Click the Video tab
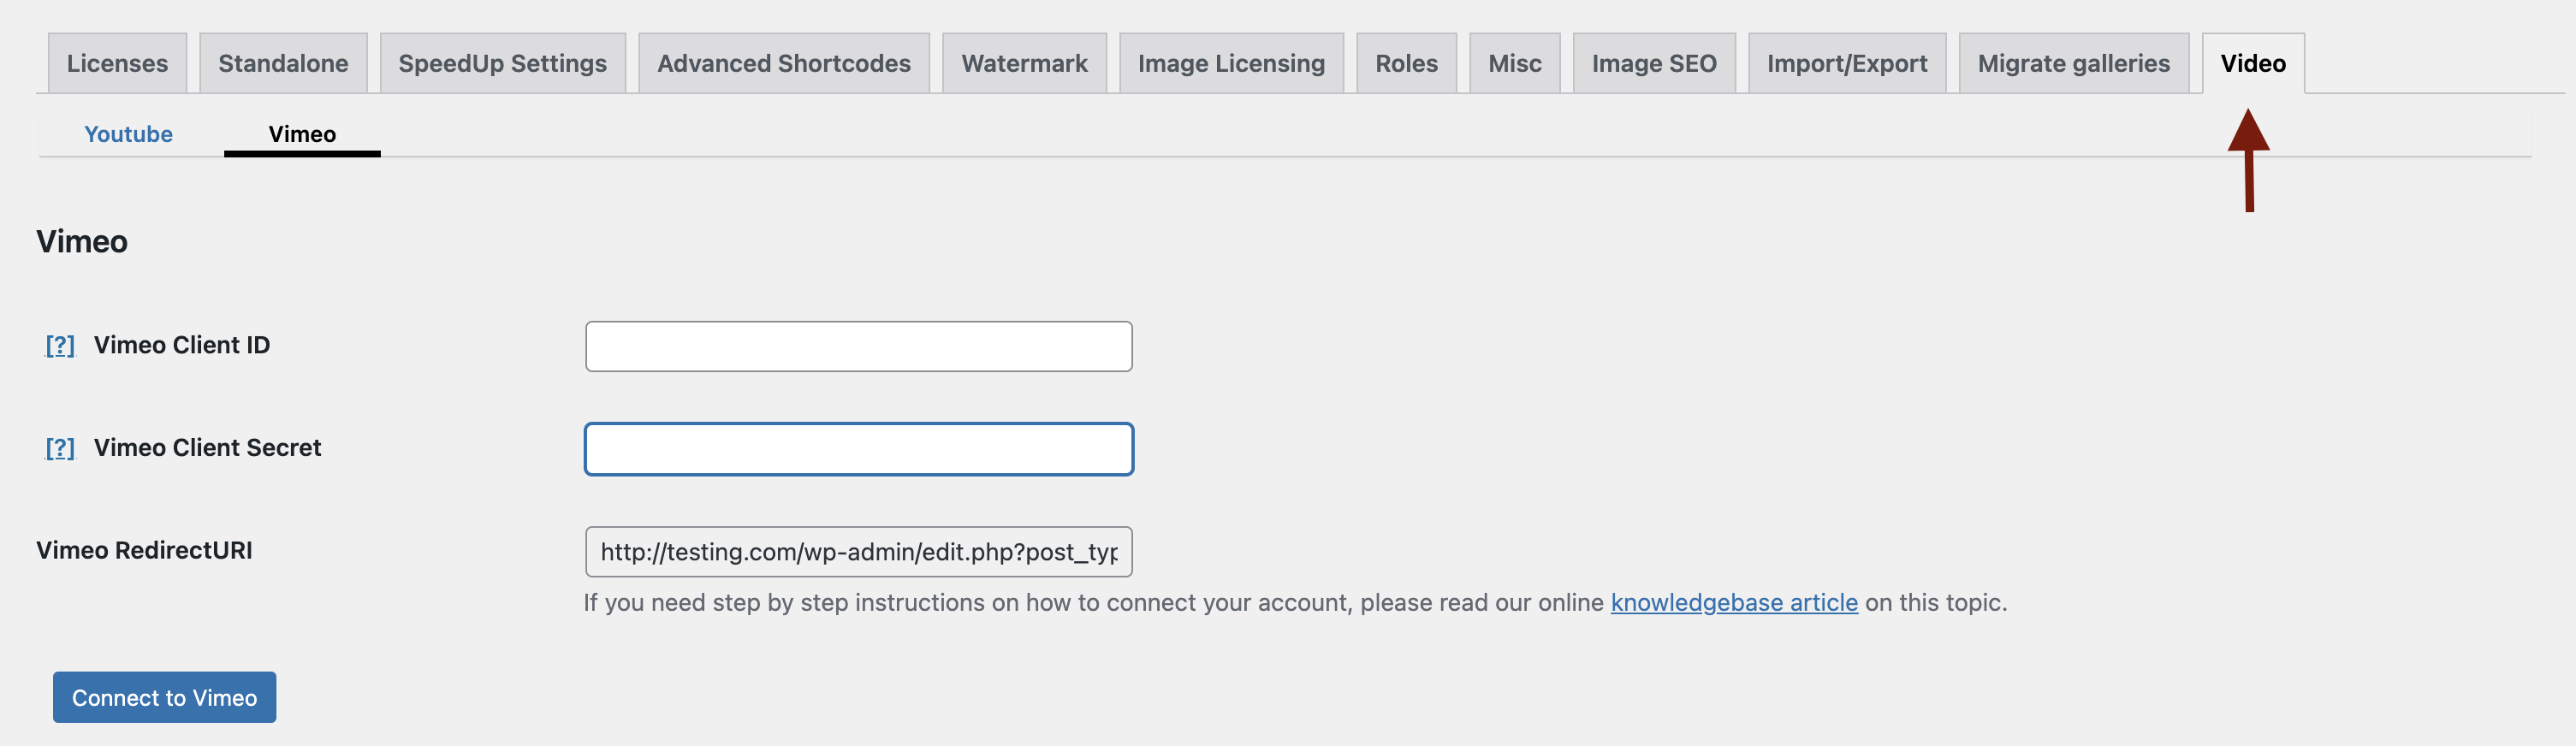This screenshot has height=746, width=2576. [x=2252, y=63]
